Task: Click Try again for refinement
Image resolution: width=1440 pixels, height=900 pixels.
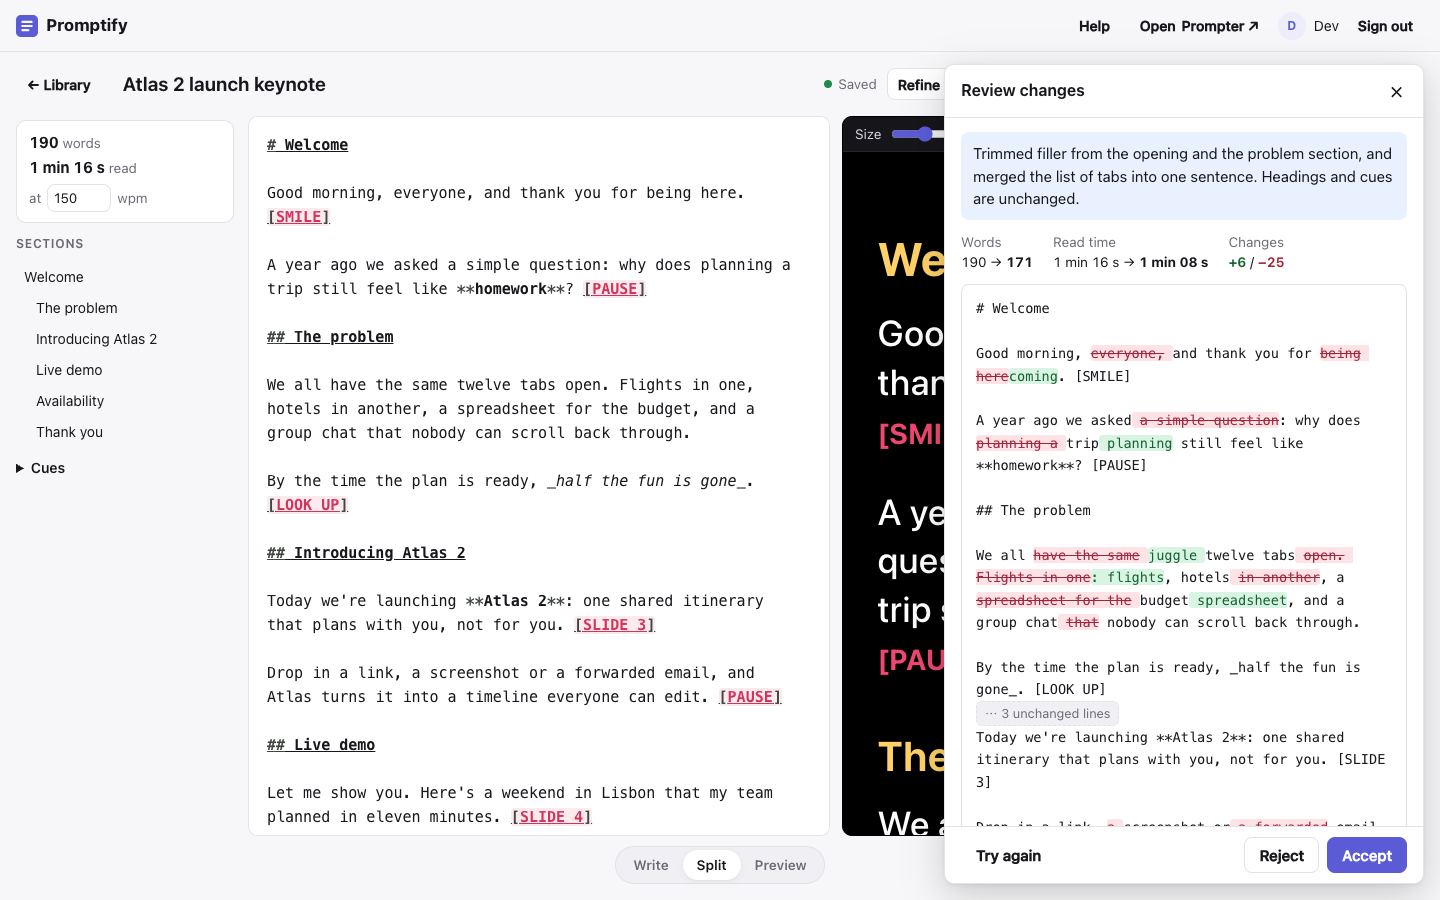Action: (x=1008, y=855)
